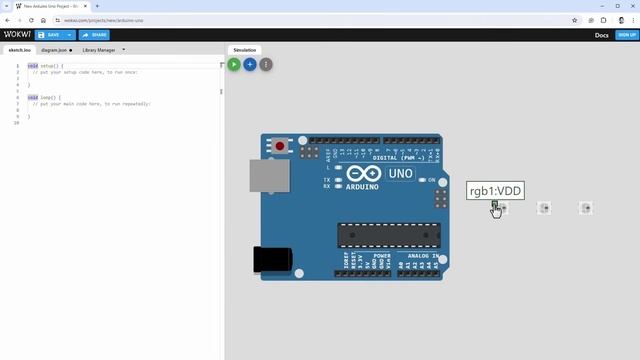Switch to the sketch.ino tab
This screenshot has width=640, height=360.
coord(20,50)
